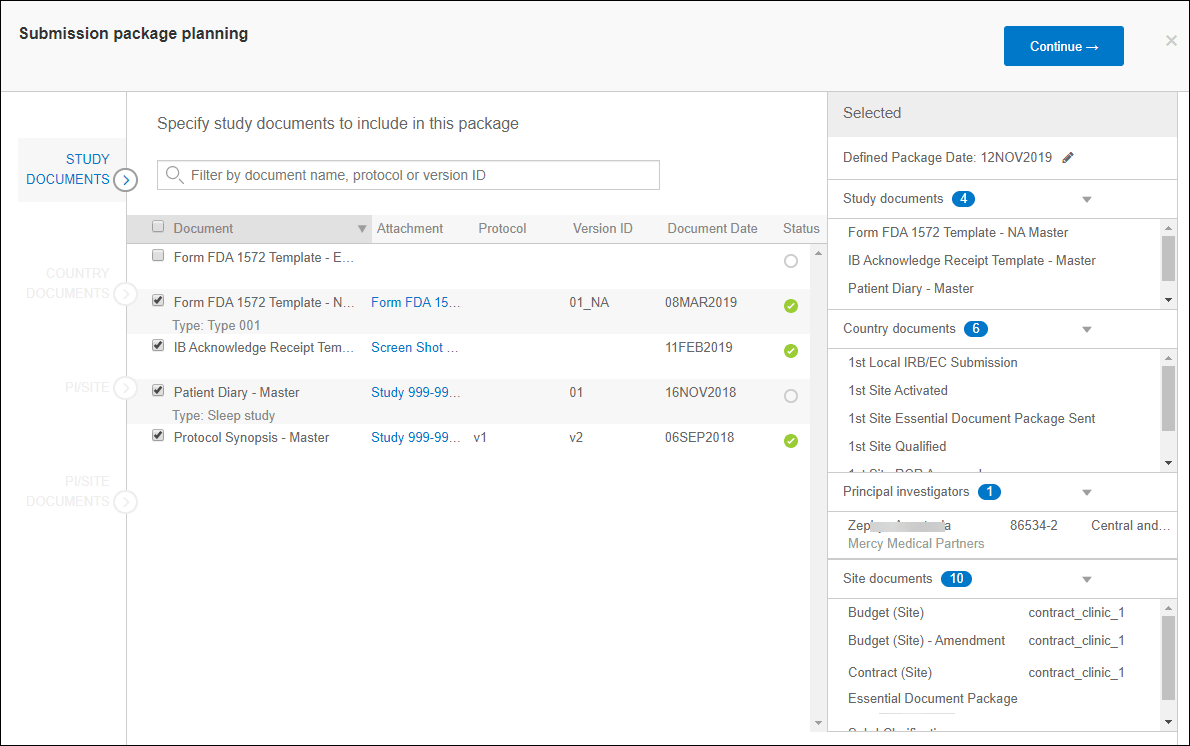
Task: Uncheck the Patient Diary - Master checkbox
Action: pos(157,390)
